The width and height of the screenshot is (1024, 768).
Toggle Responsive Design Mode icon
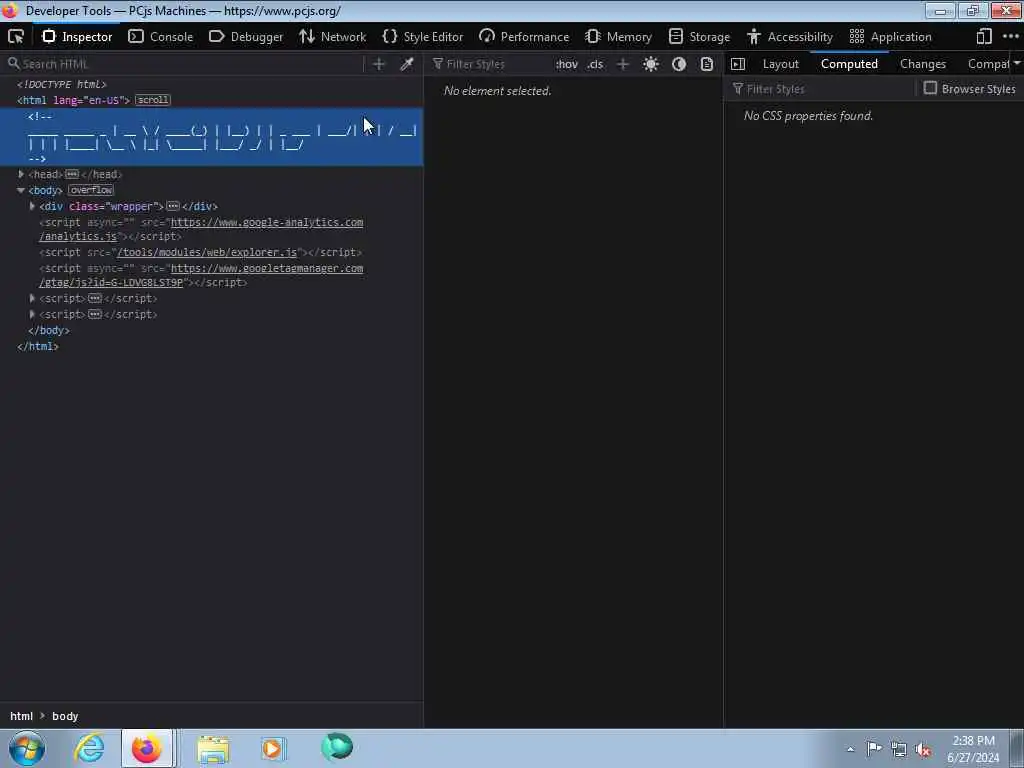click(x=984, y=37)
